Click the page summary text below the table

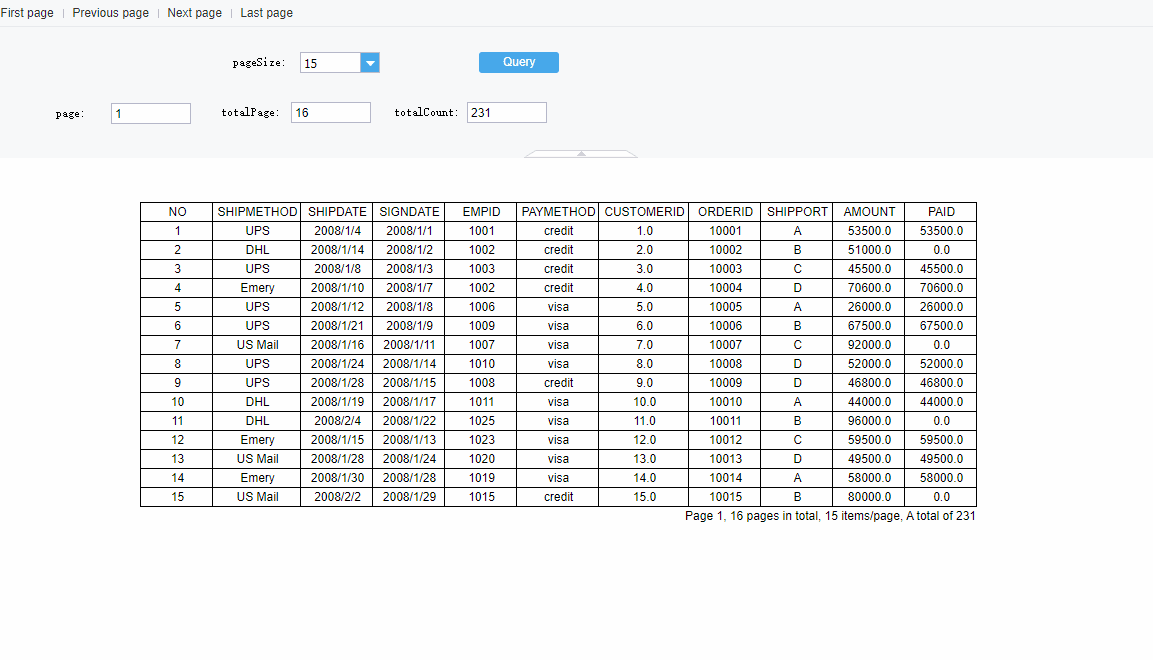point(830,516)
